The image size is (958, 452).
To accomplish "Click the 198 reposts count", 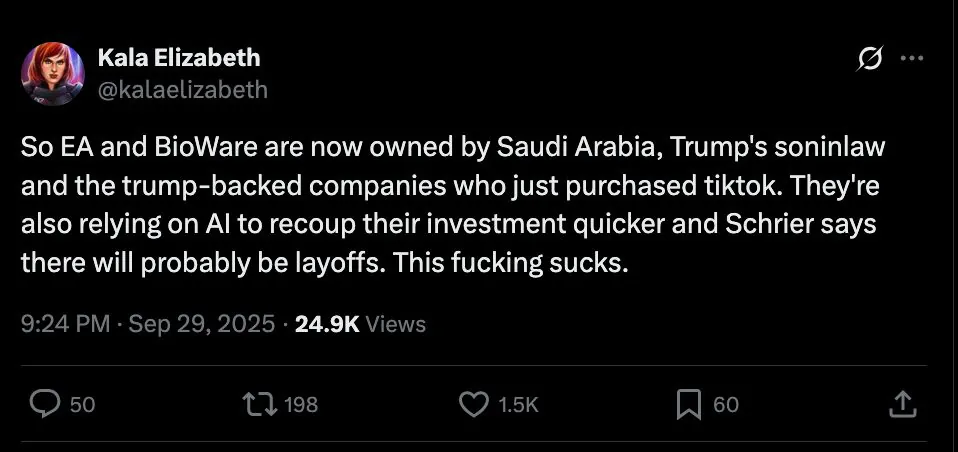I will tap(301, 405).
